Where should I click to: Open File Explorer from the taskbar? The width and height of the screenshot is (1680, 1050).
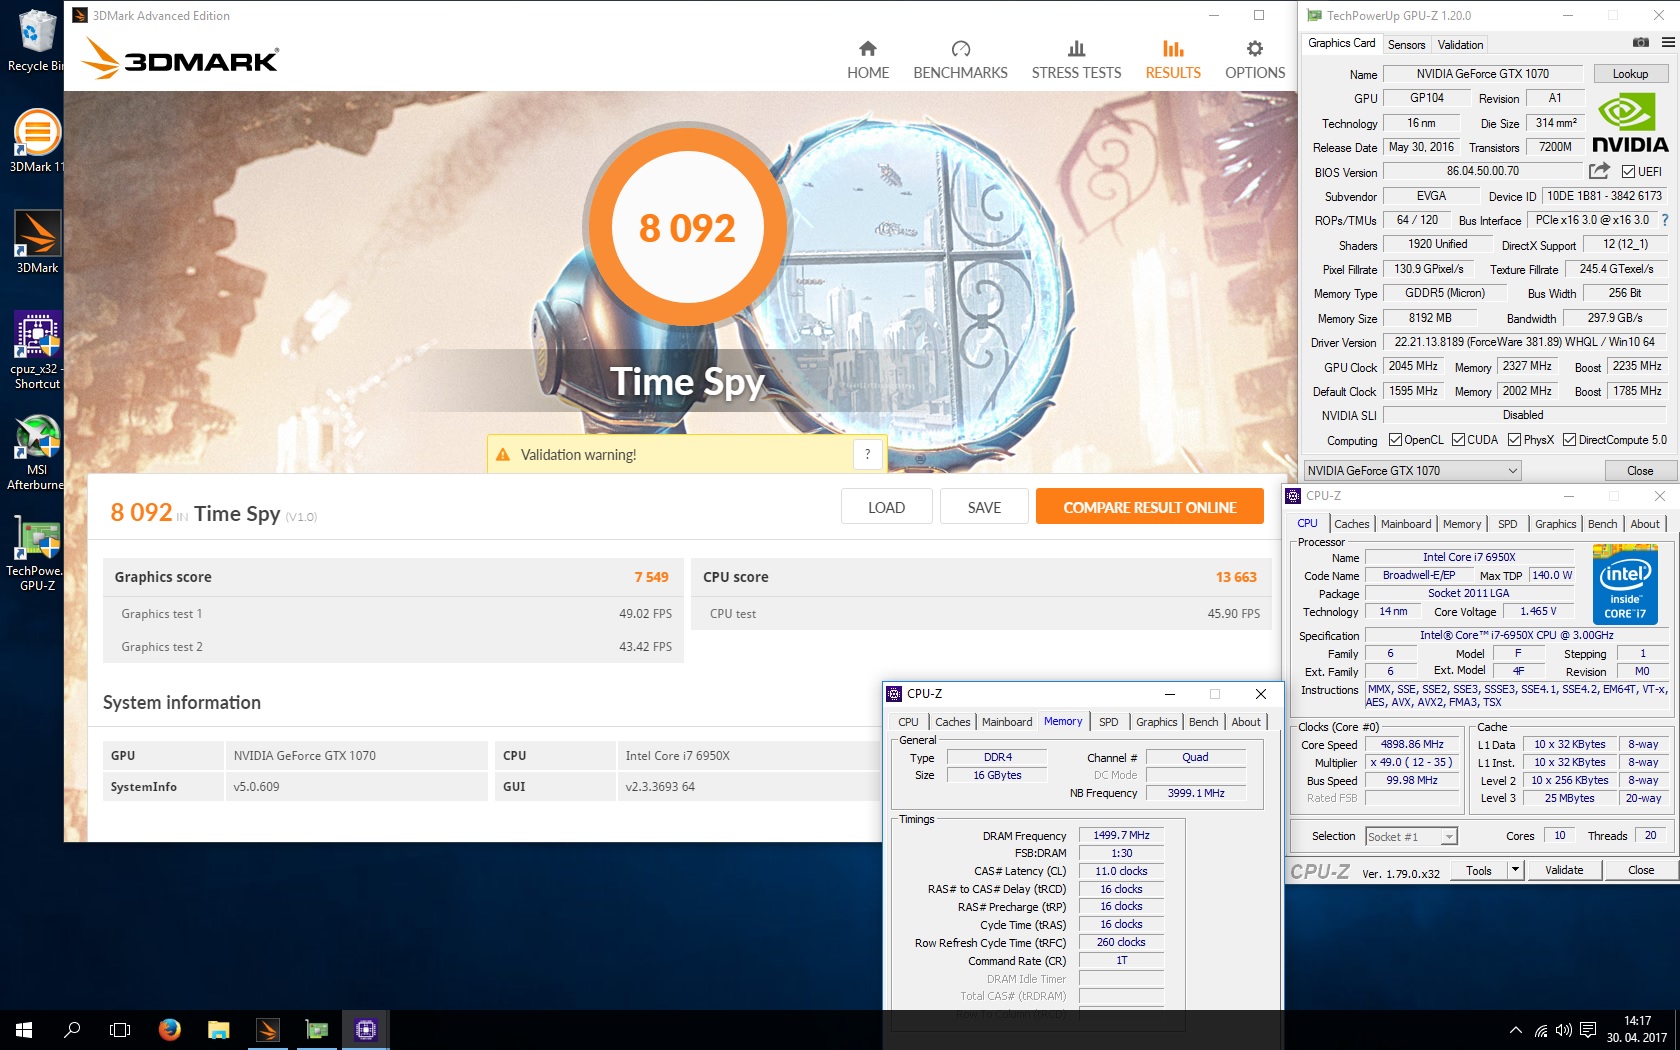click(218, 1029)
